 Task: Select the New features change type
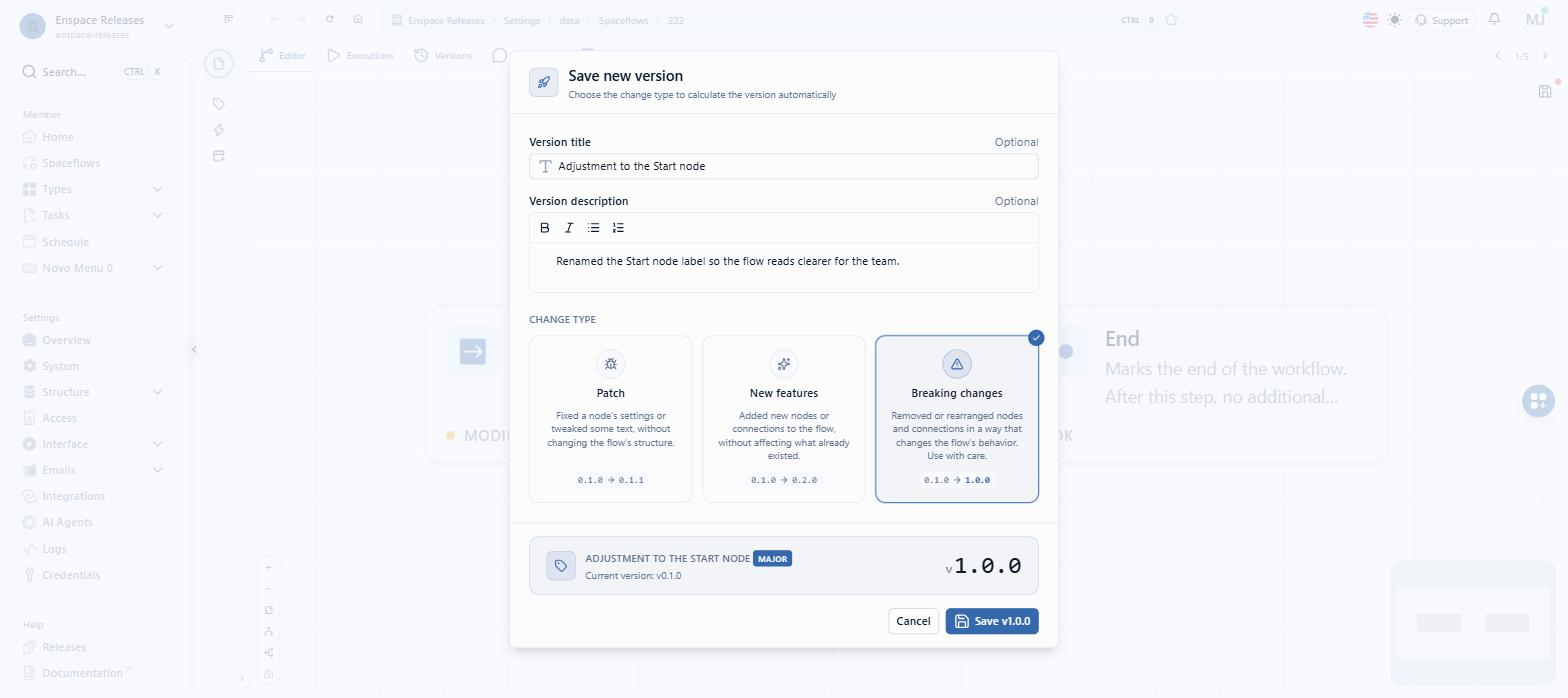click(x=784, y=419)
